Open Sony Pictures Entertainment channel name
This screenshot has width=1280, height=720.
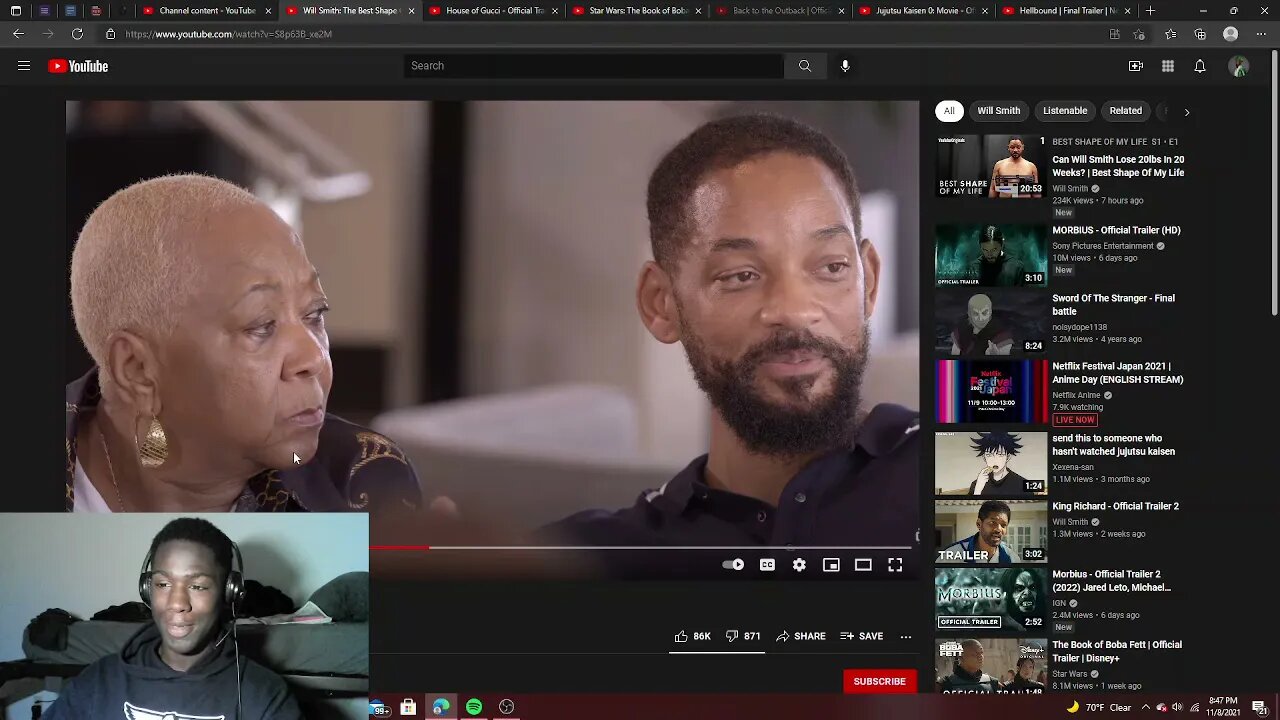click(1103, 246)
